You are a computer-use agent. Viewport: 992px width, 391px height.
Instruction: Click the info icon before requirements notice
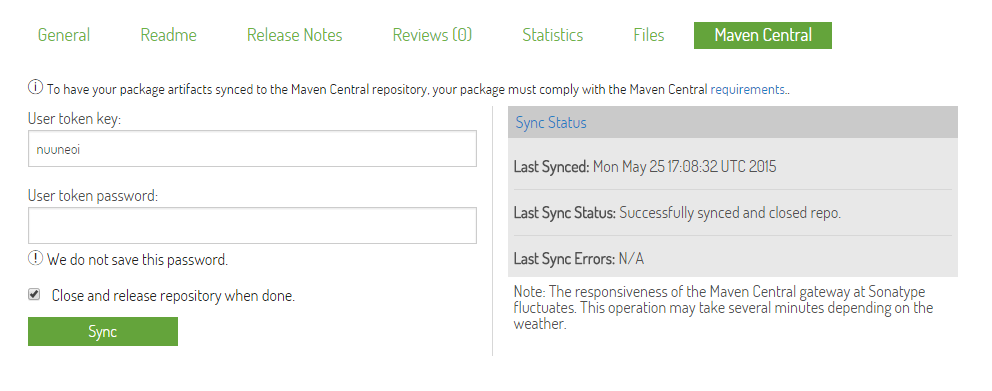click(35, 87)
